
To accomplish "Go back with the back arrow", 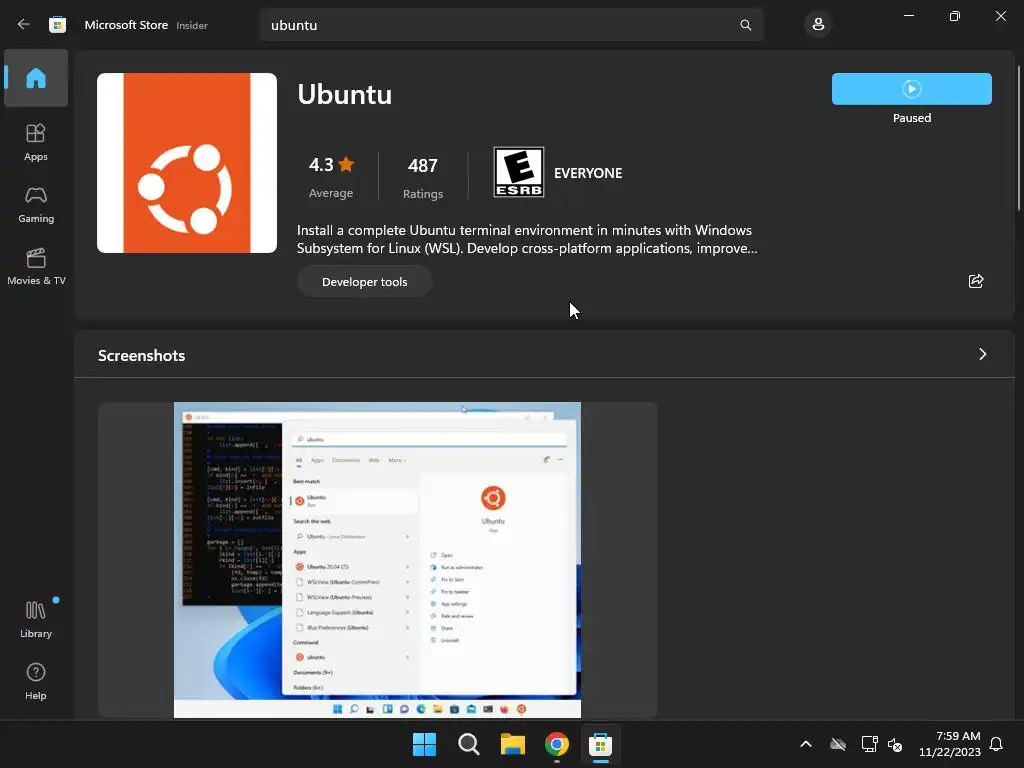I will [24, 25].
